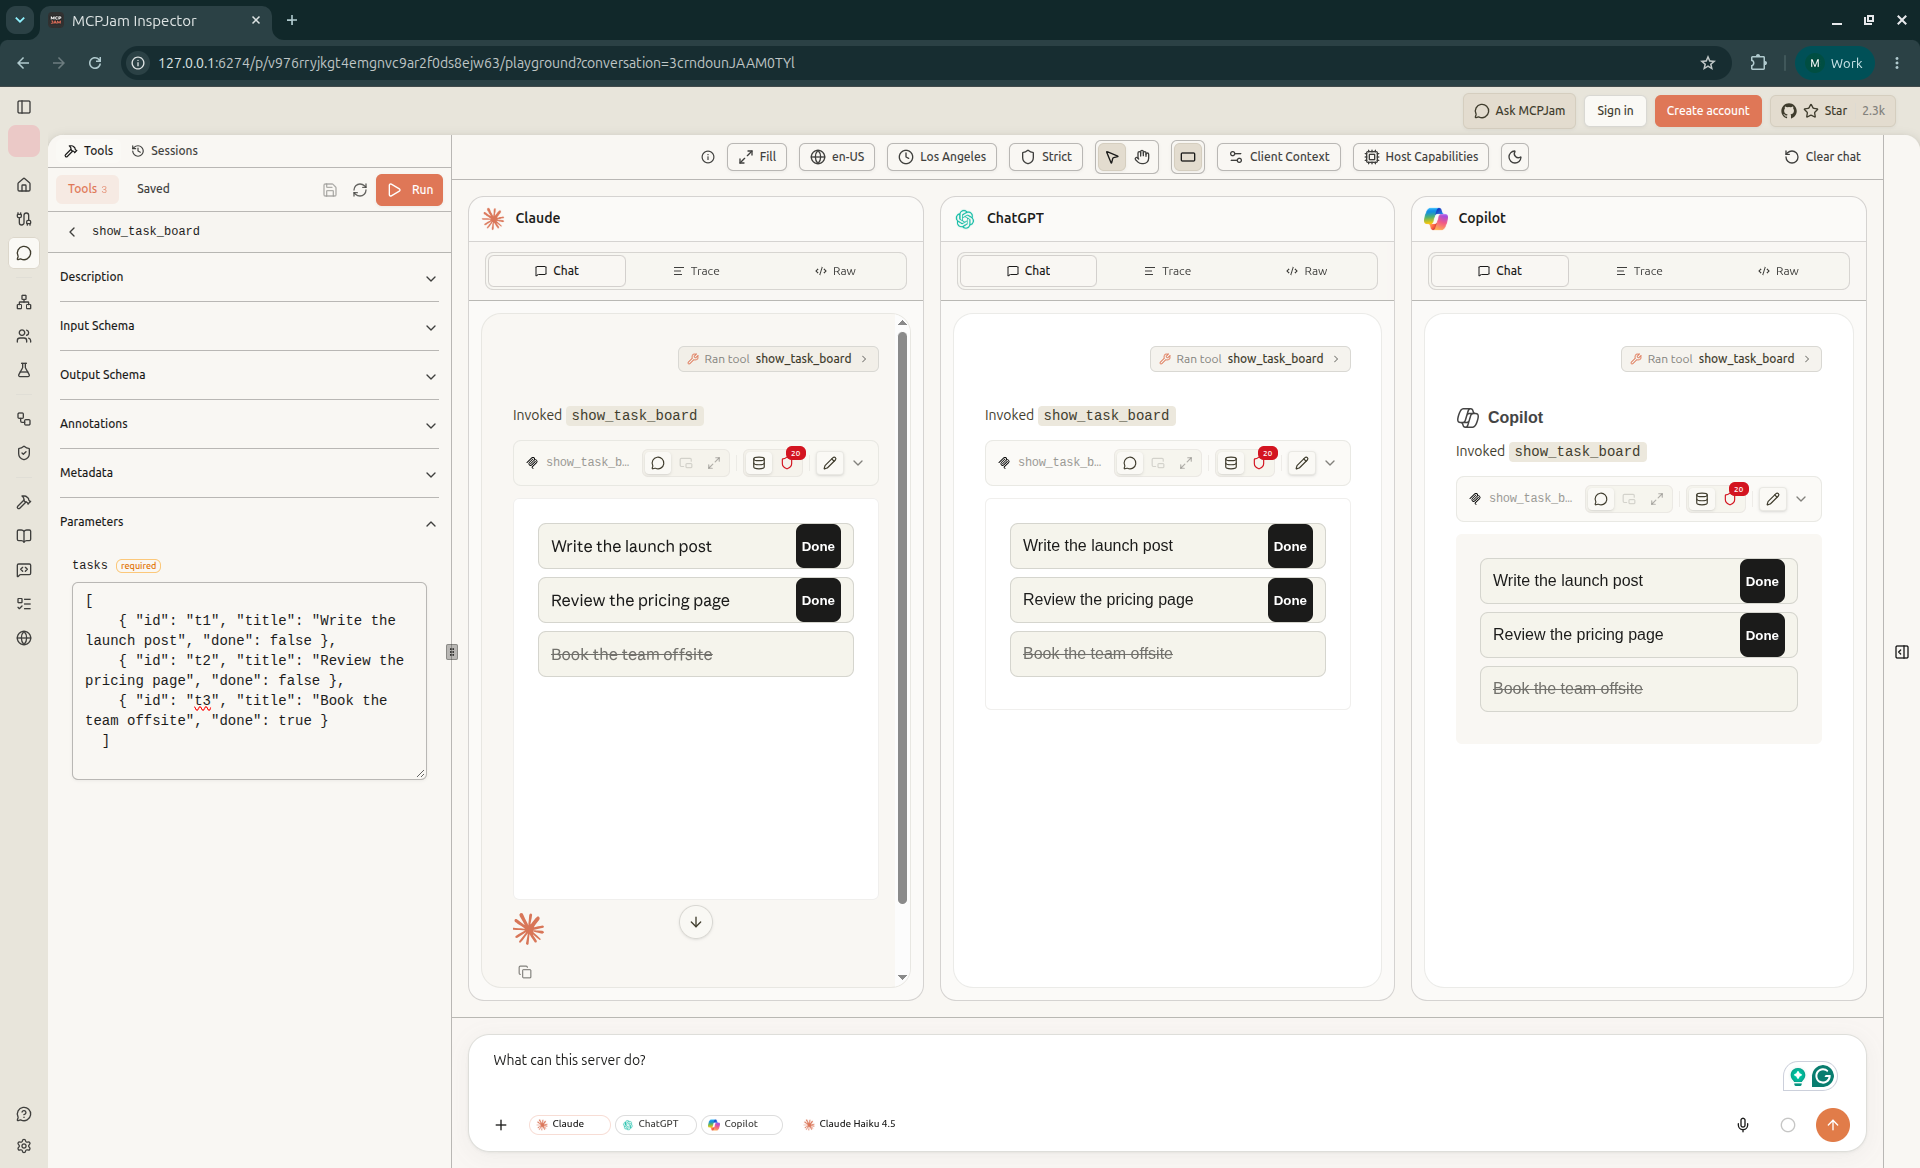Open settings gear in sidebar

[x=24, y=1146]
